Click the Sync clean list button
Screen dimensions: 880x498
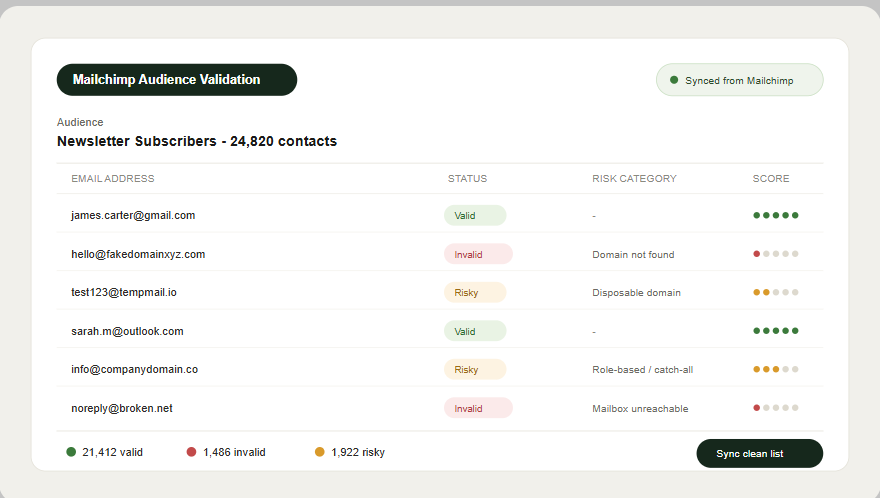point(759,454)
